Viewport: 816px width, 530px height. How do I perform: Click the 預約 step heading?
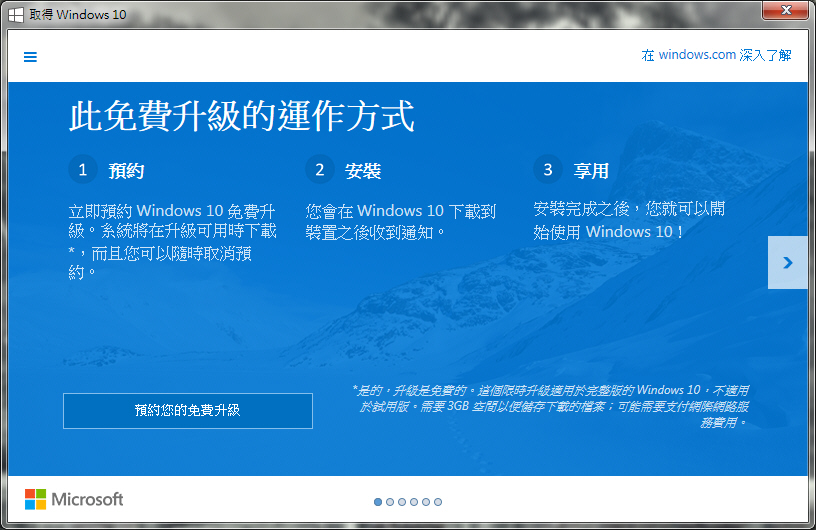click(126, 171)
